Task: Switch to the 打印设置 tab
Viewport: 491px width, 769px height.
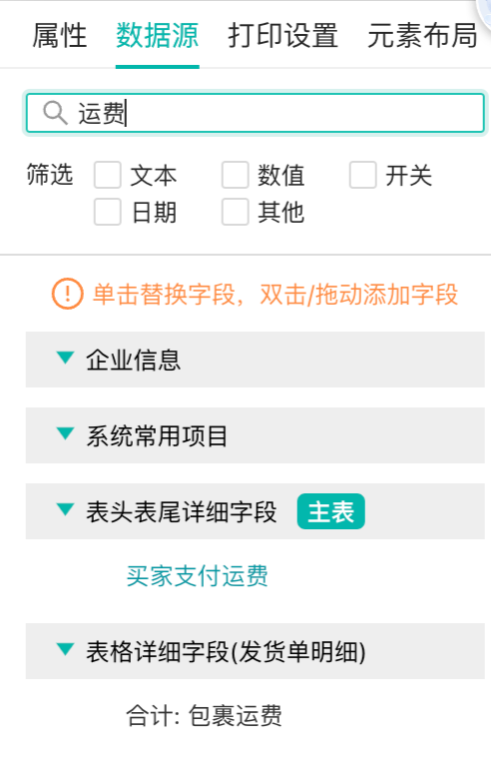Action: 283,35
